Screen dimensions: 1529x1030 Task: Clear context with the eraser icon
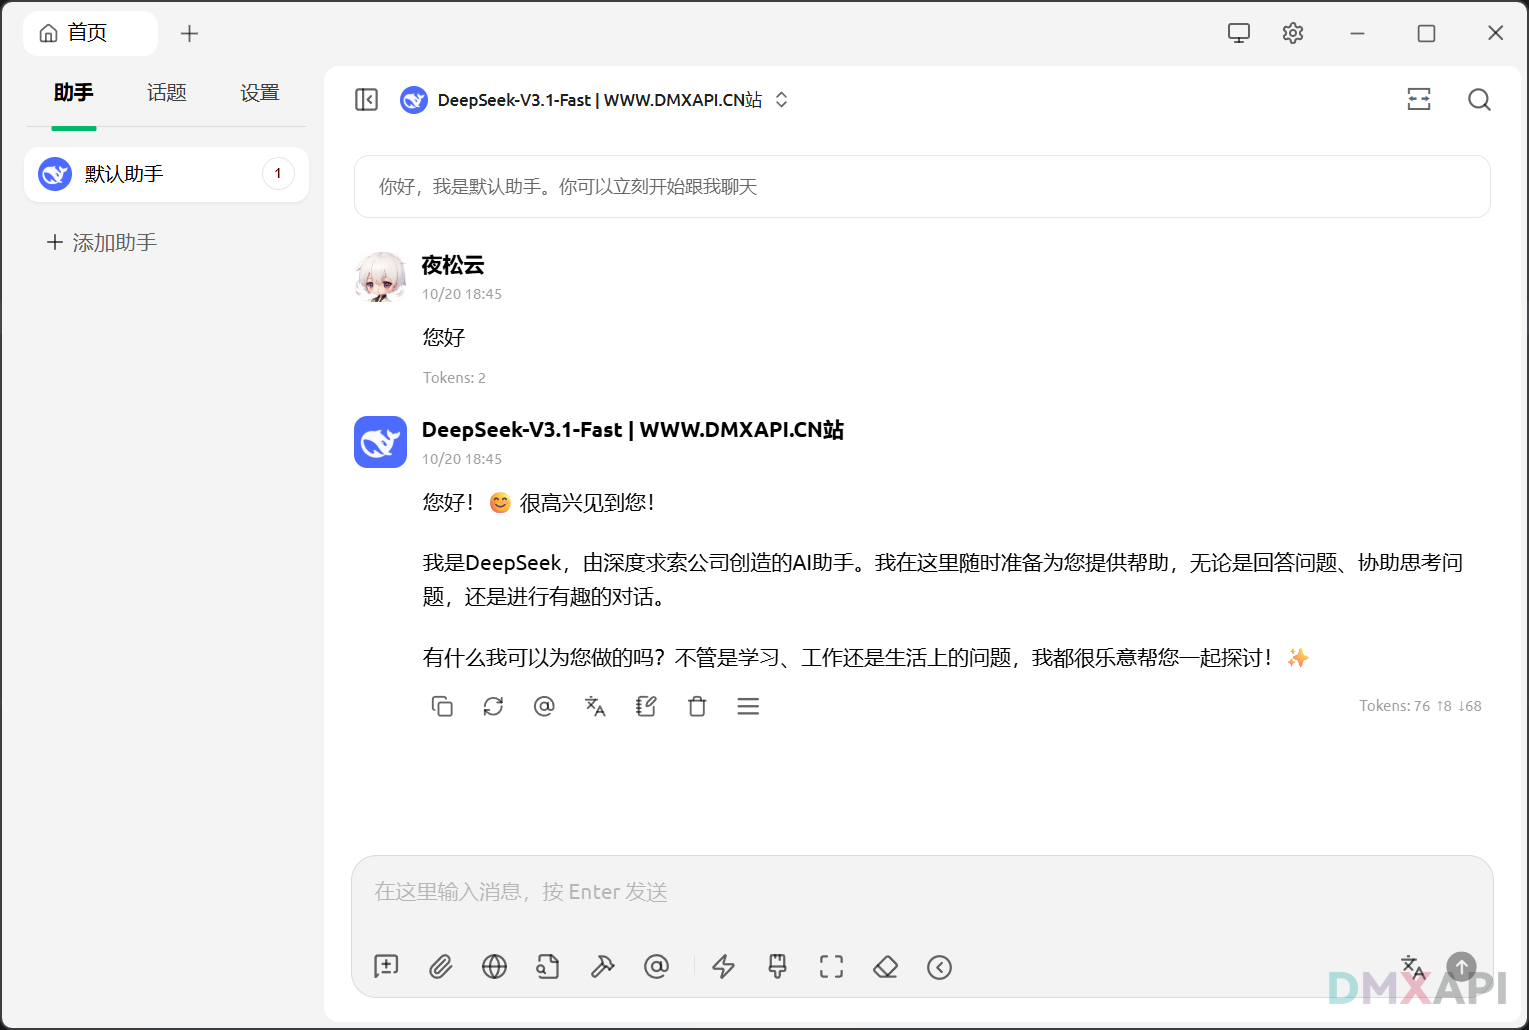(x=885, y=967)
